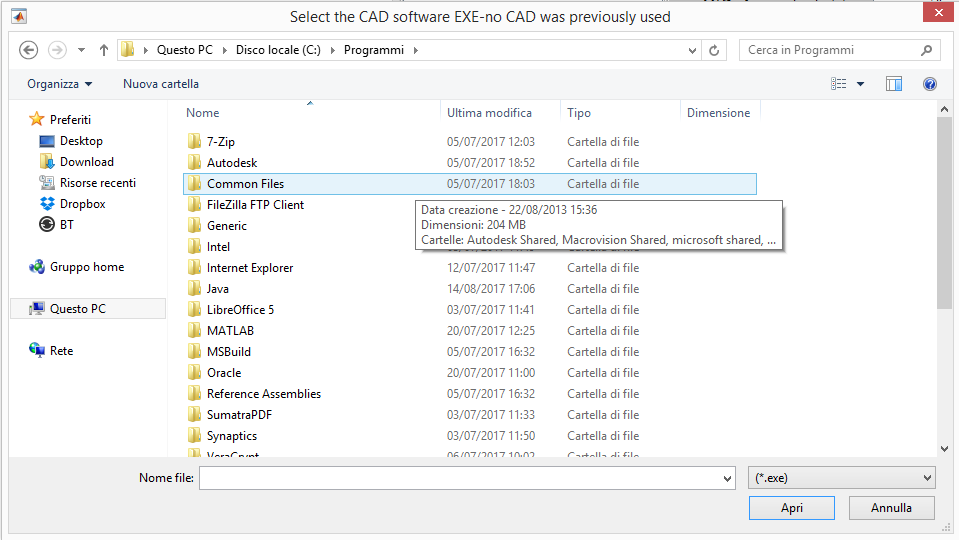Image resolution: width=959 pixels, height=540 pixels.
Task: Open Desktop in the navigation pane
Action: [71, 141]
